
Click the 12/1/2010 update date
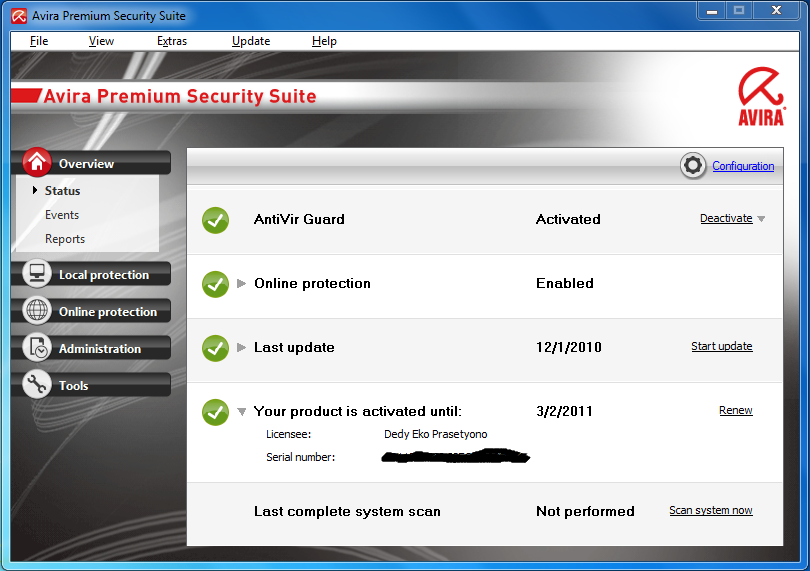point(569,347)
